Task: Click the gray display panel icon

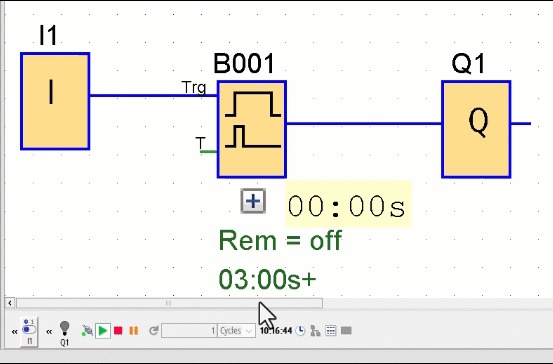Action: pyautogui.click(x=346, y=330)
